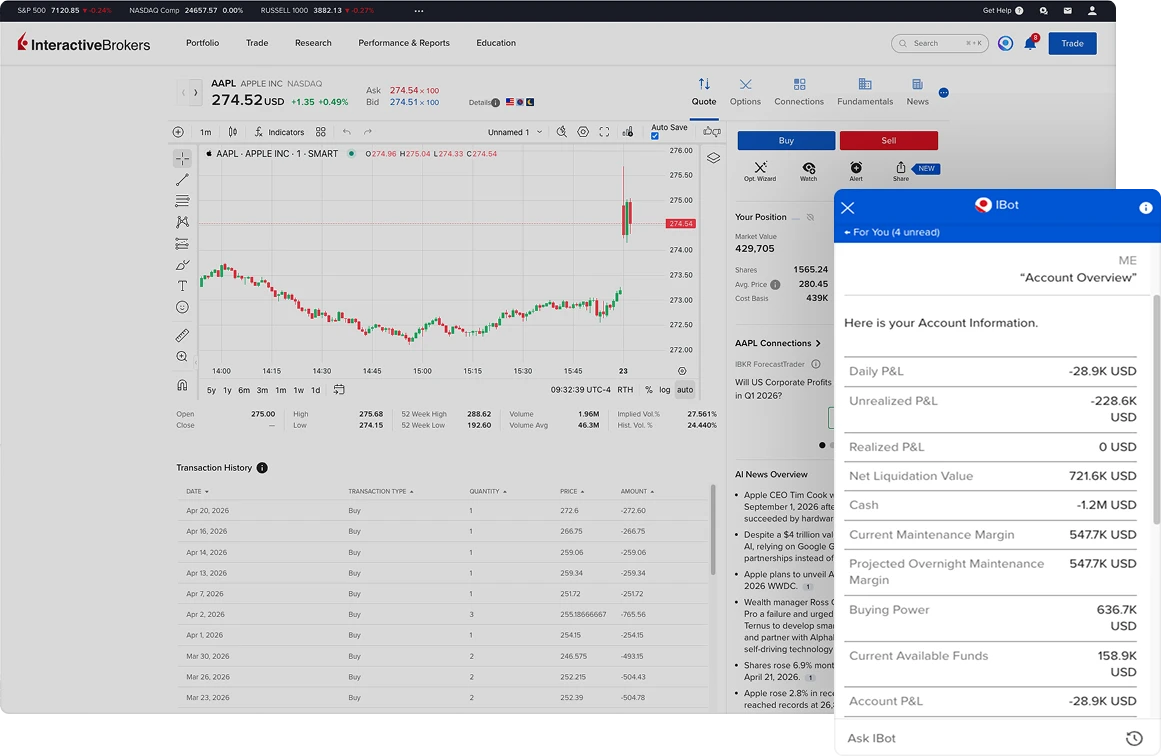The height and width of the screenshot is (756, 1161).
Task: Open chart layout grid selector
Action: tap(321, 132)
